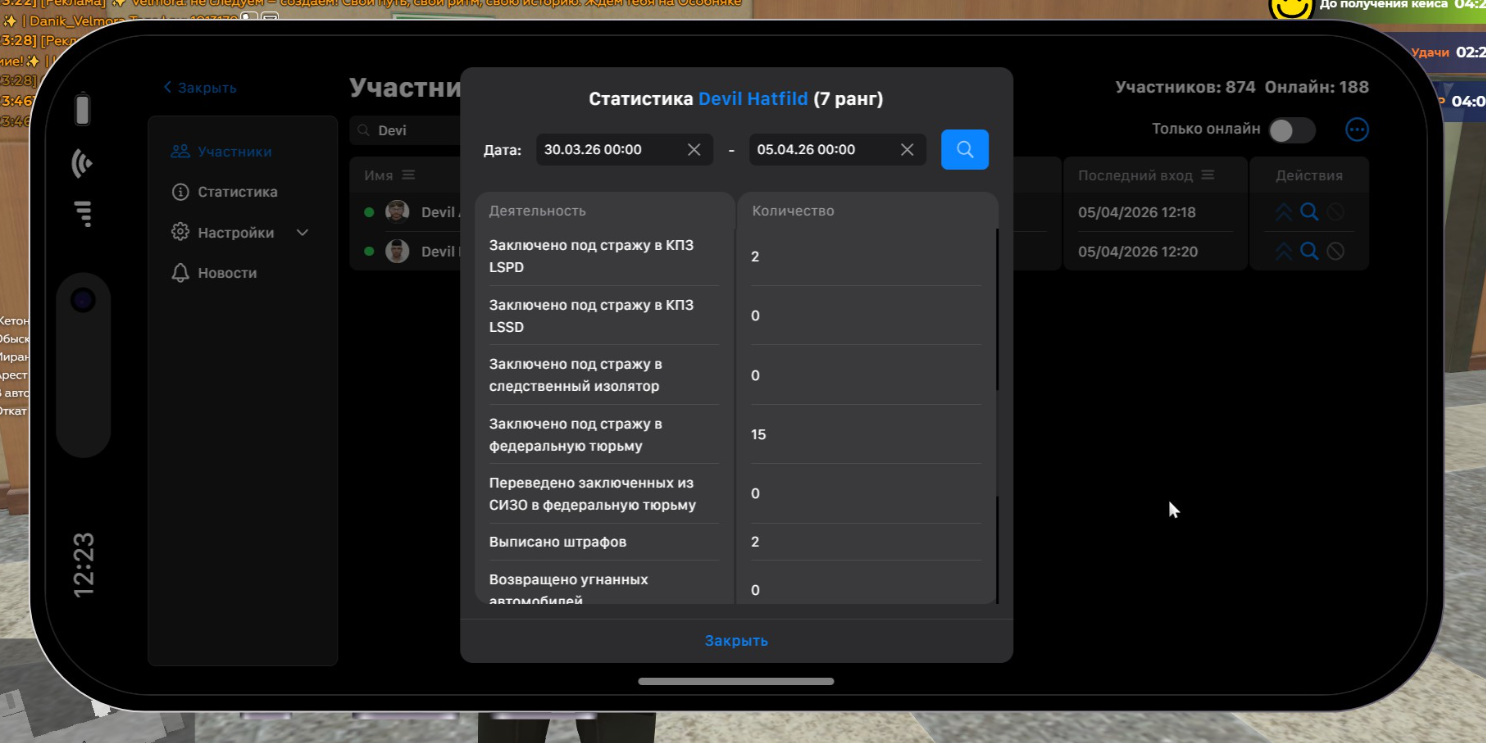
Task: Toggle the Только онлайн switch
Action: [1291, 130]
